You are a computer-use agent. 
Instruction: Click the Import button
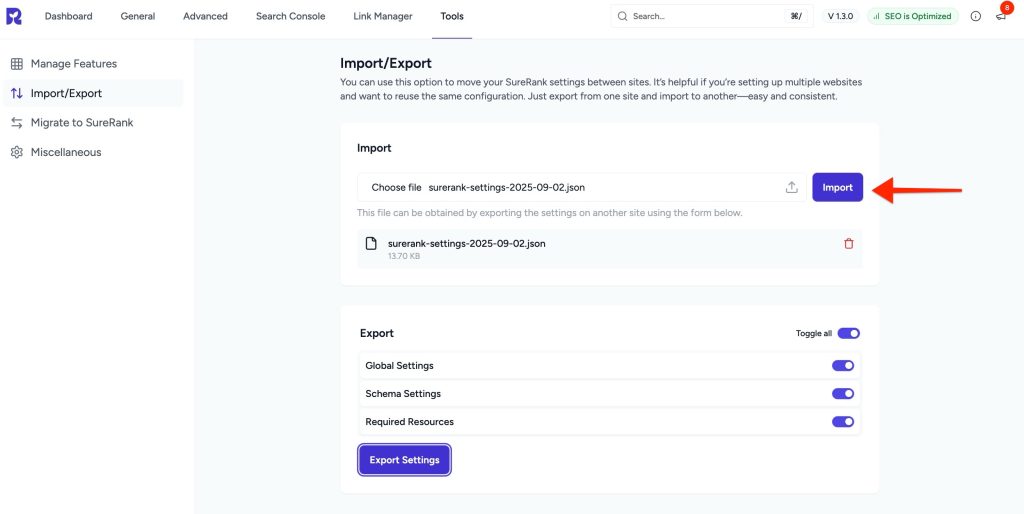(838, 187)
